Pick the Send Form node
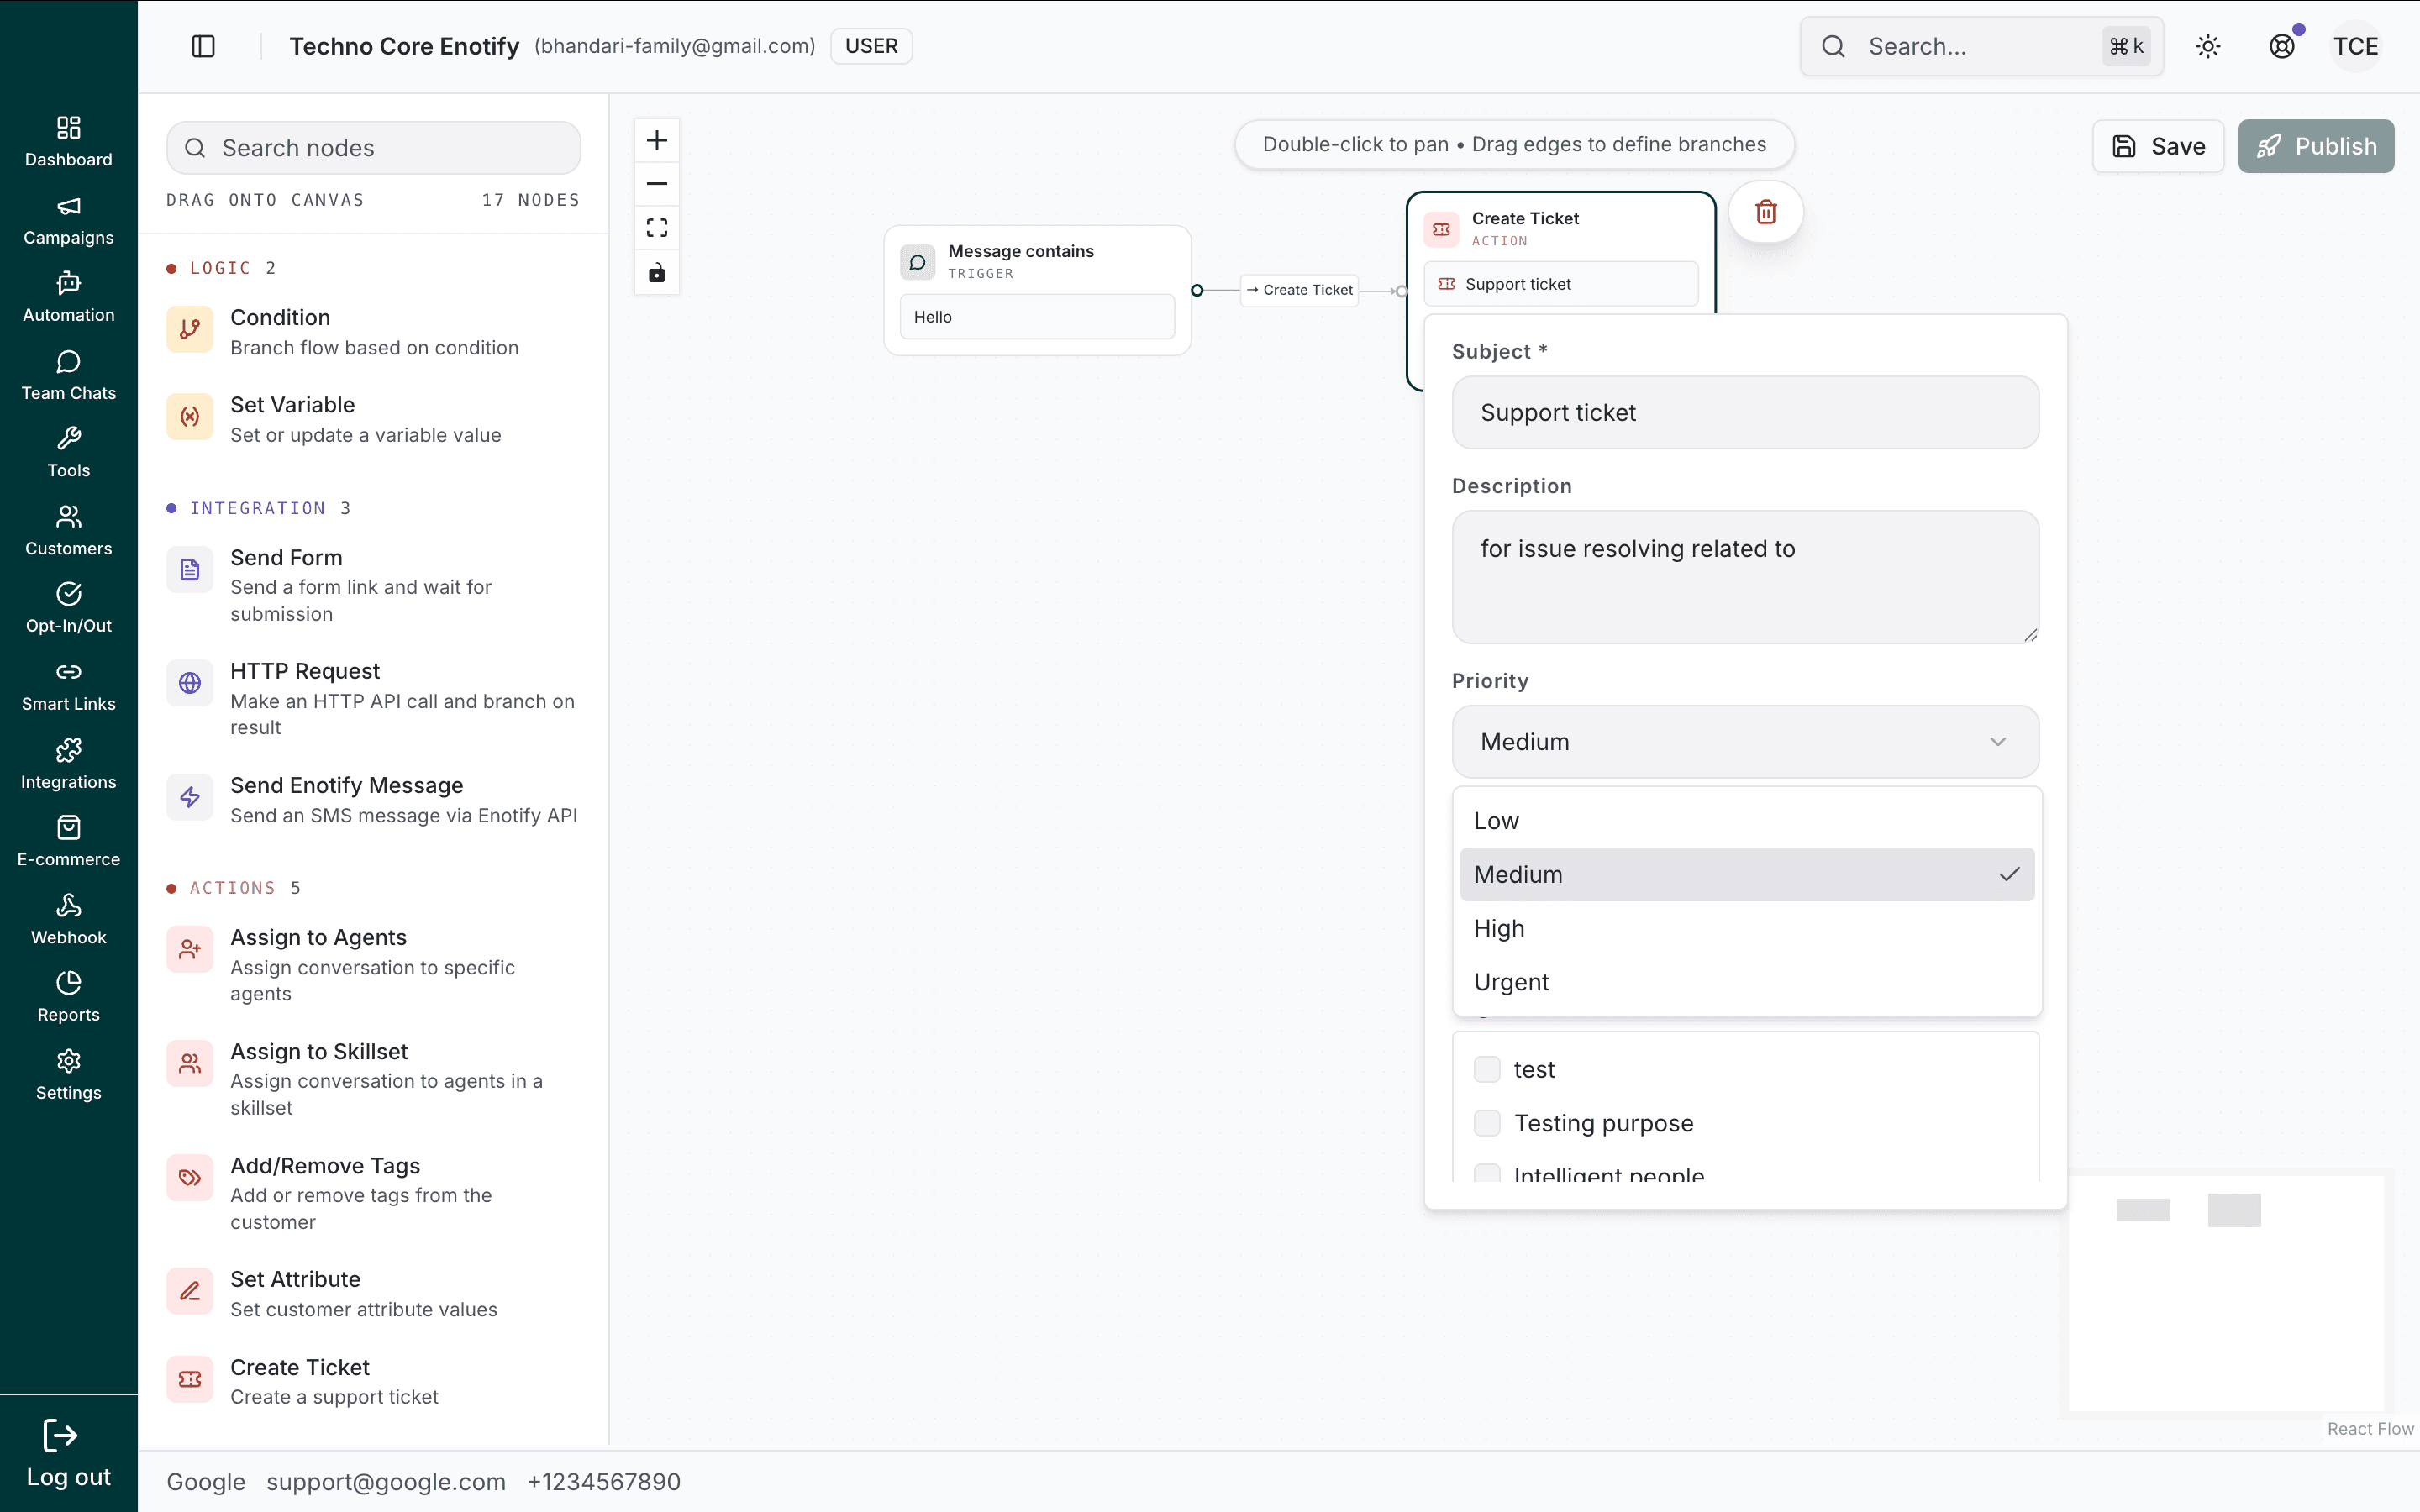Image resolution: width=2420 pixels, height=1512 pixels. point(373,585)
